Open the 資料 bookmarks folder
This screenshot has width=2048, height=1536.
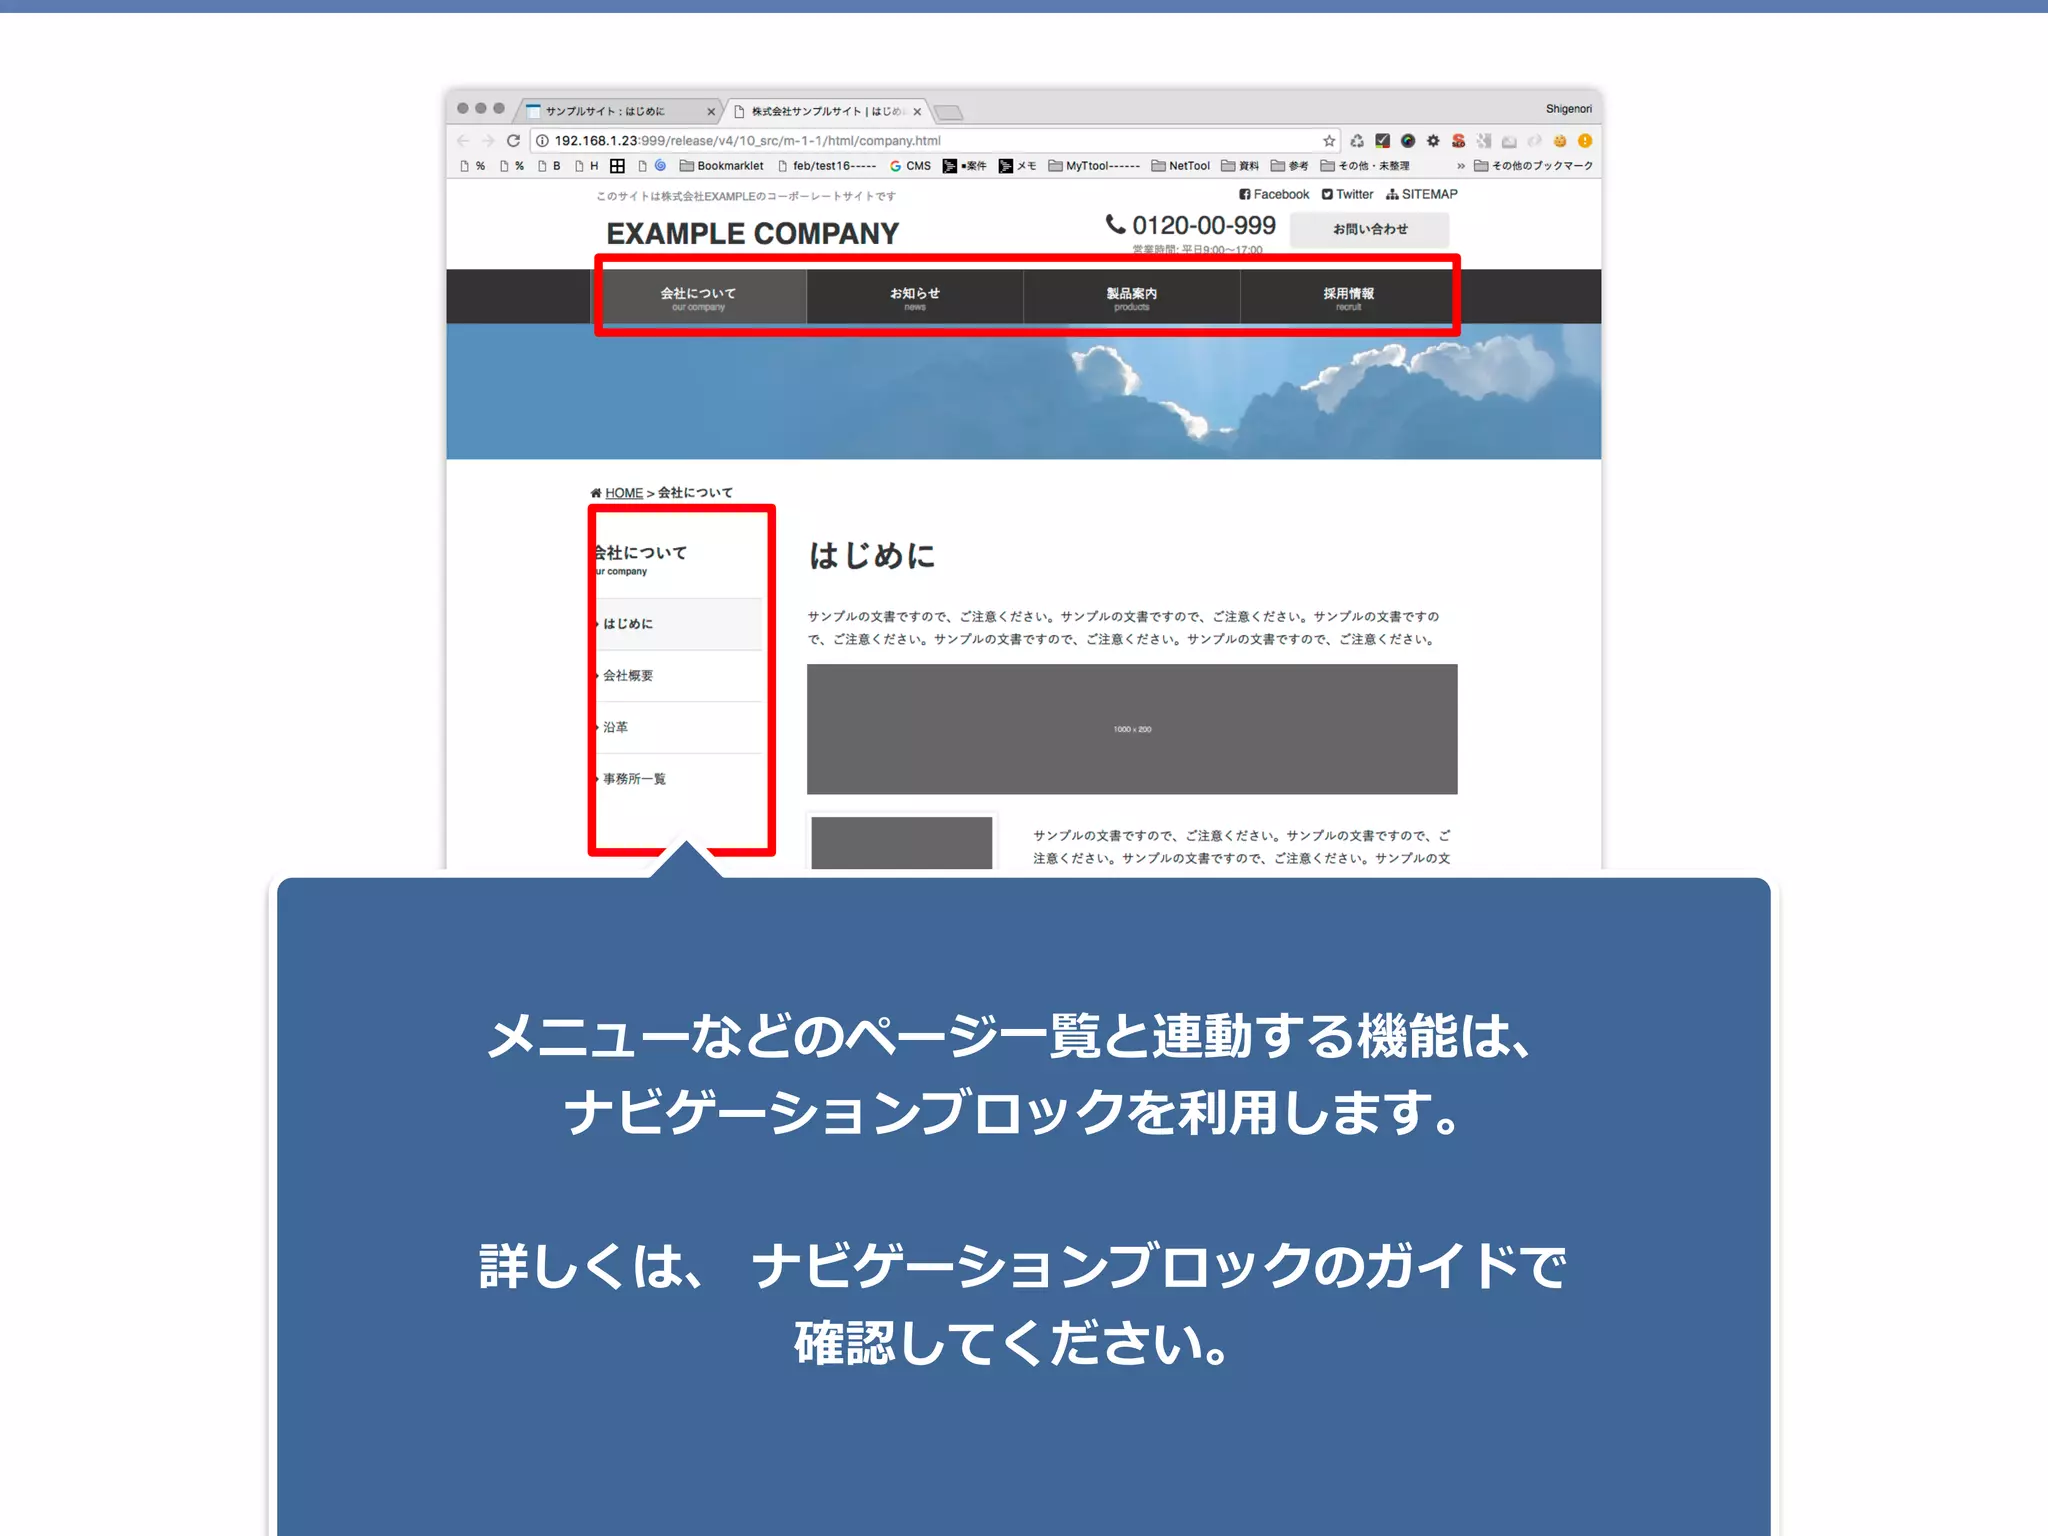click(x=1240, y=166)
